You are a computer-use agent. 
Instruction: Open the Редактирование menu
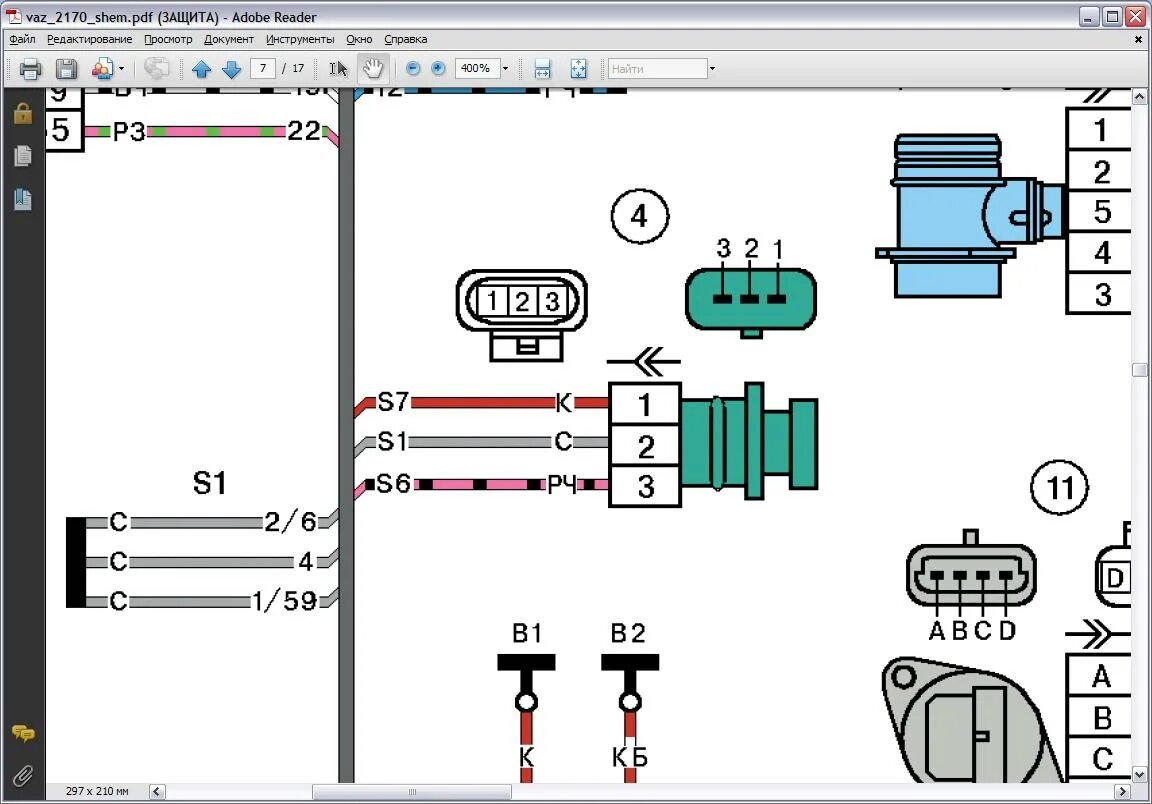(x=90, y=39)
